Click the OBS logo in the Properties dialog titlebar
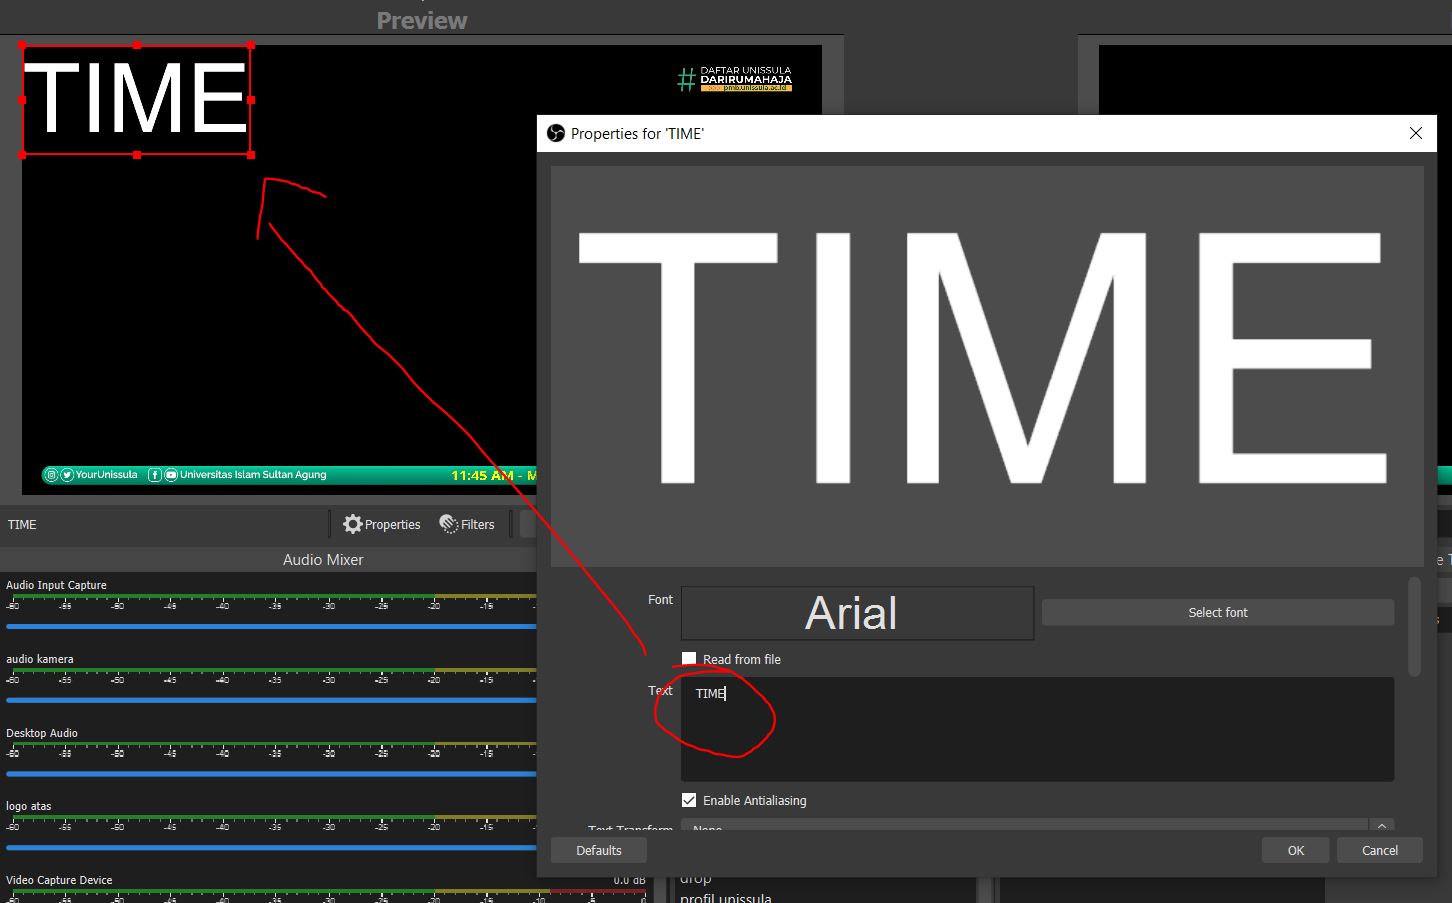Screen dimensions: 1452x903 [x=554, y=132]
